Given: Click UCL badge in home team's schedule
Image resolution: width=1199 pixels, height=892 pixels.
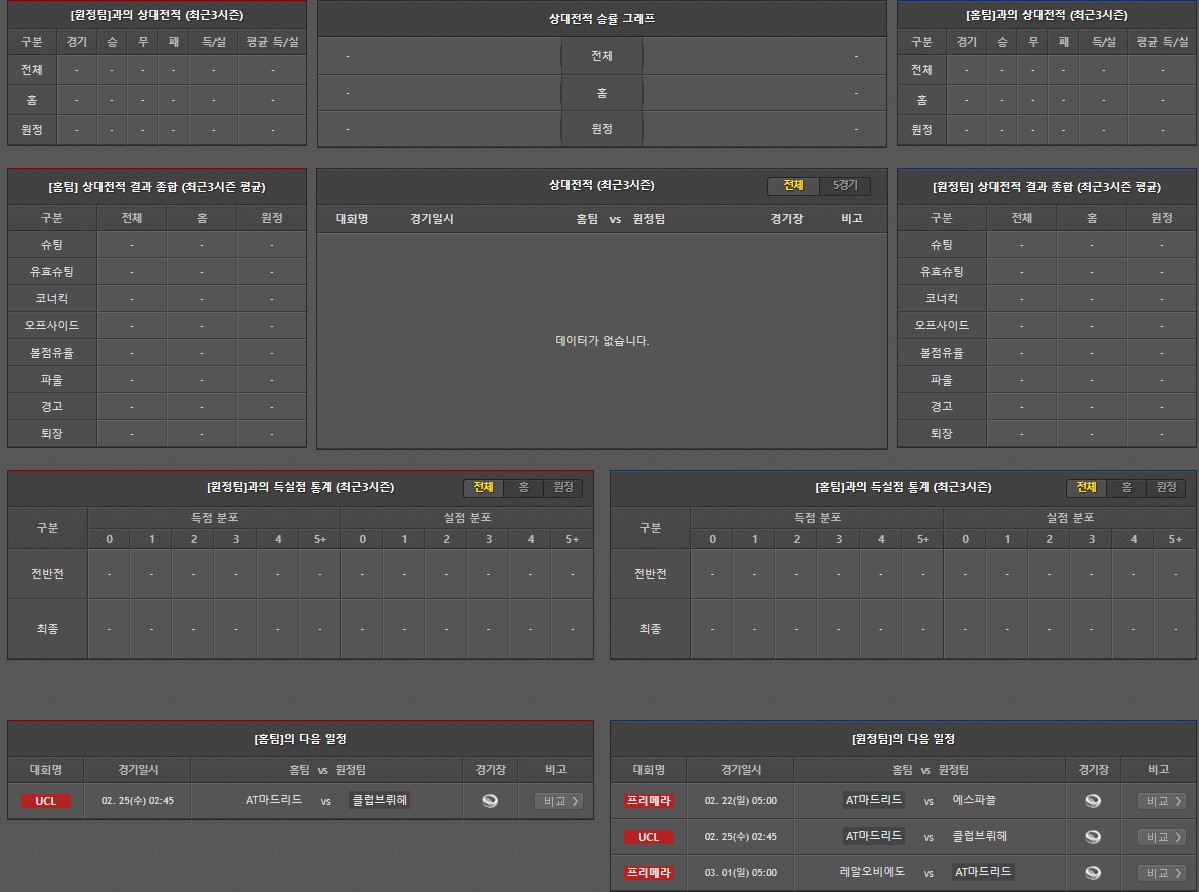Looking at the screenshot, I should click(x=46, y=801).
